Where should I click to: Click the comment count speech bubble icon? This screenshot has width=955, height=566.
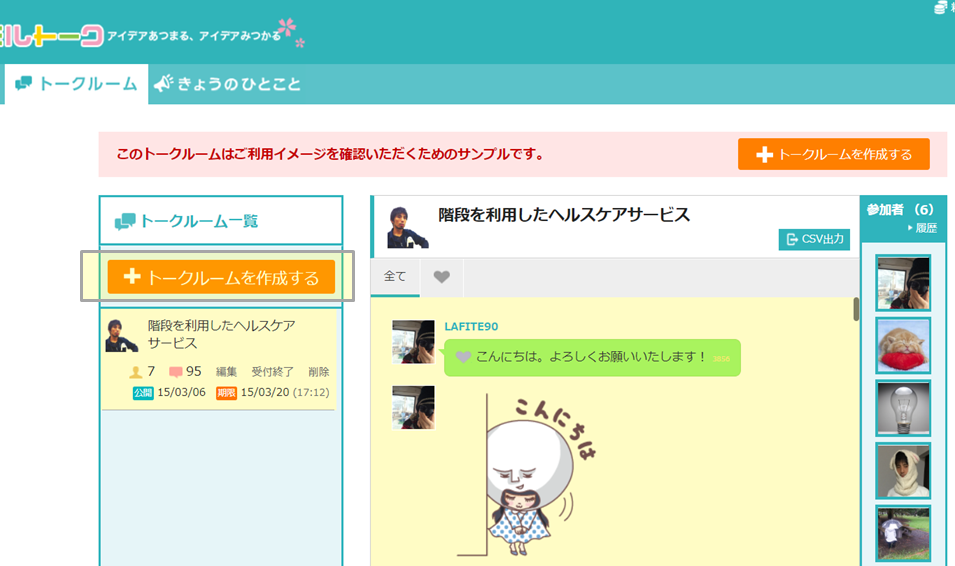(176, 372)
